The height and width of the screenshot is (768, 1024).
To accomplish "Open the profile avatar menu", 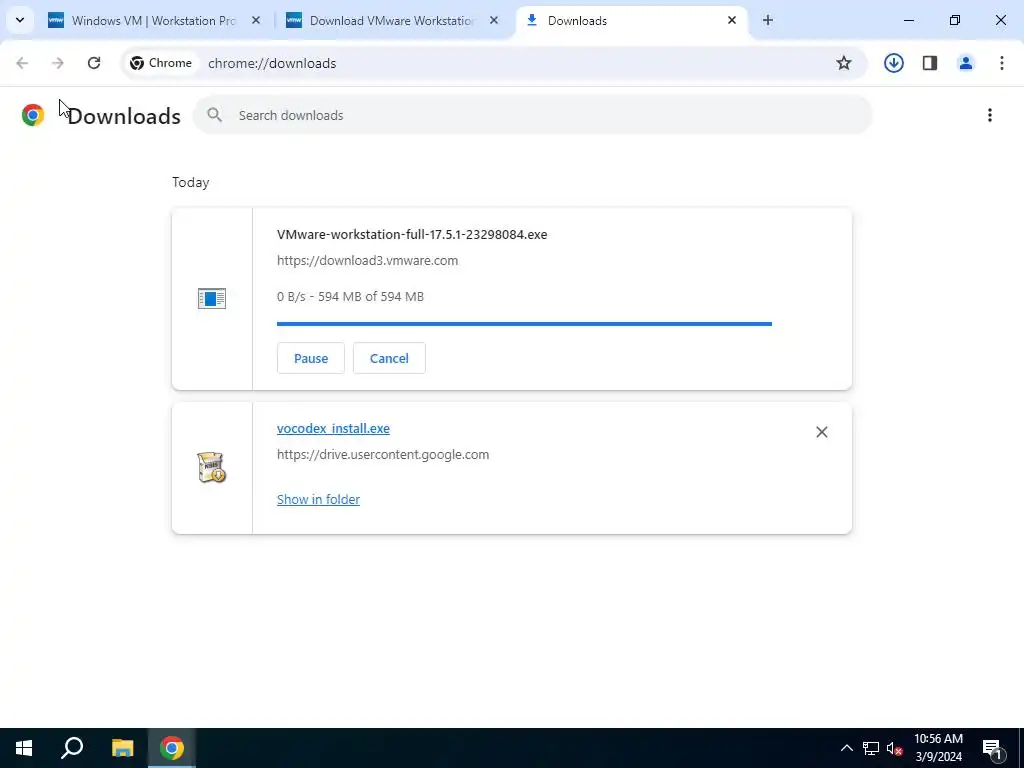I will [965, 63].
